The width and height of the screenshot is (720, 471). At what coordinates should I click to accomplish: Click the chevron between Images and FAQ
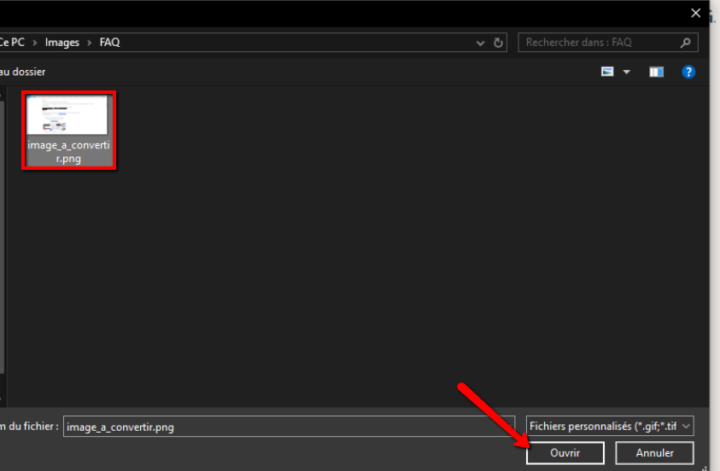[89, 43]
